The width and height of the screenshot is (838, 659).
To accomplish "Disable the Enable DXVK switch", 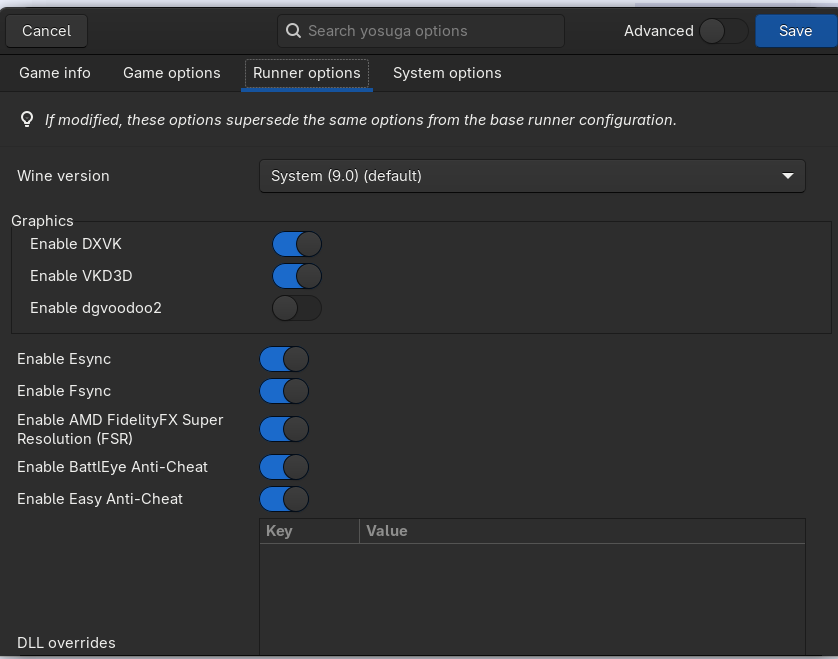I will coord(297,244).
